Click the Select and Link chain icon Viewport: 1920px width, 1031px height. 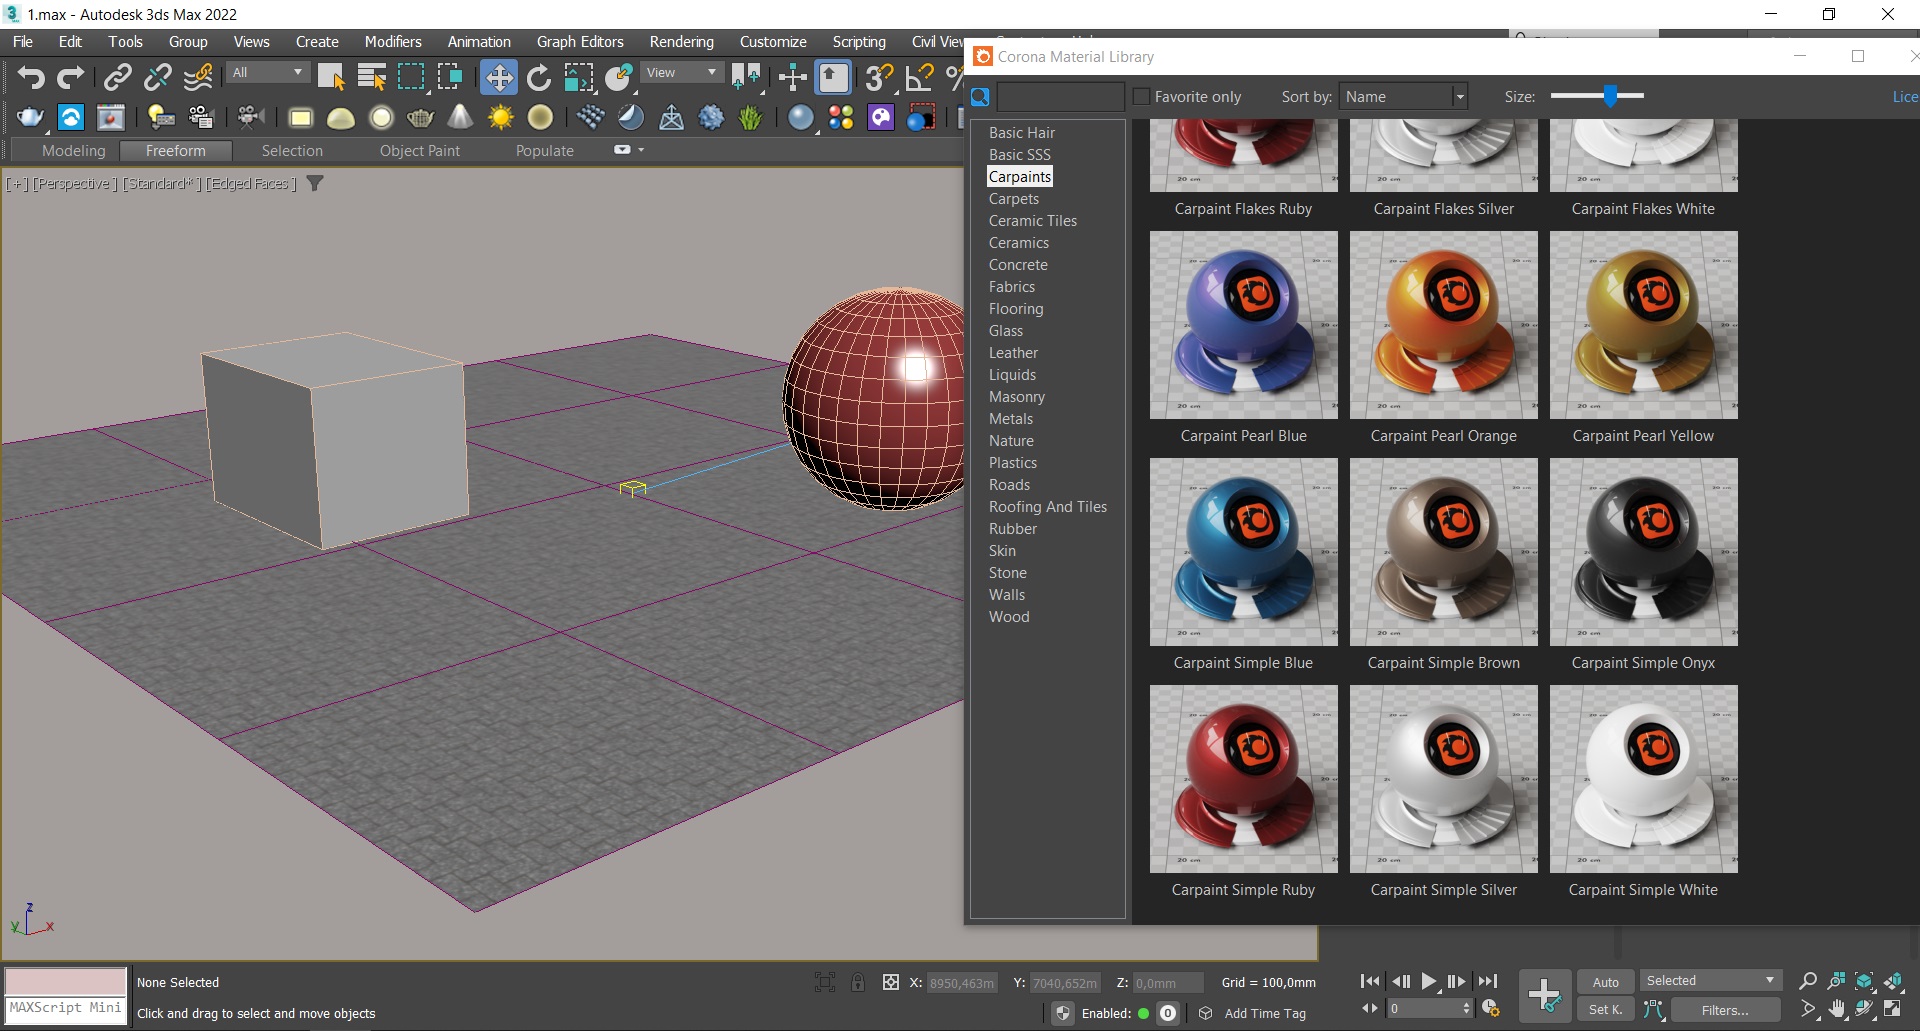tap(118, 77)
